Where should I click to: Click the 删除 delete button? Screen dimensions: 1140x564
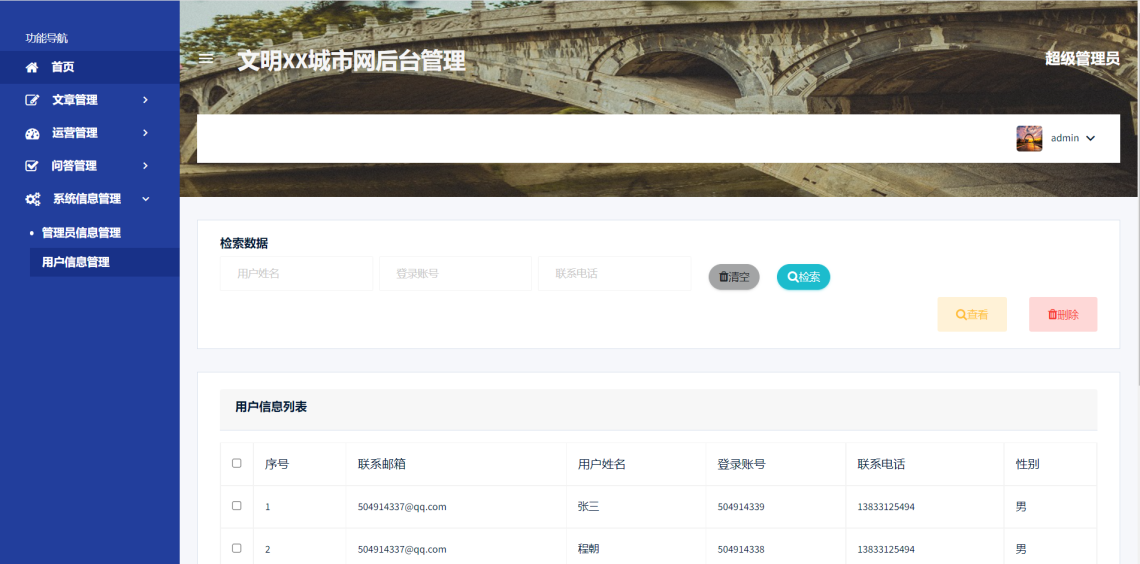pyautogui.click(x=1063, y=315)
